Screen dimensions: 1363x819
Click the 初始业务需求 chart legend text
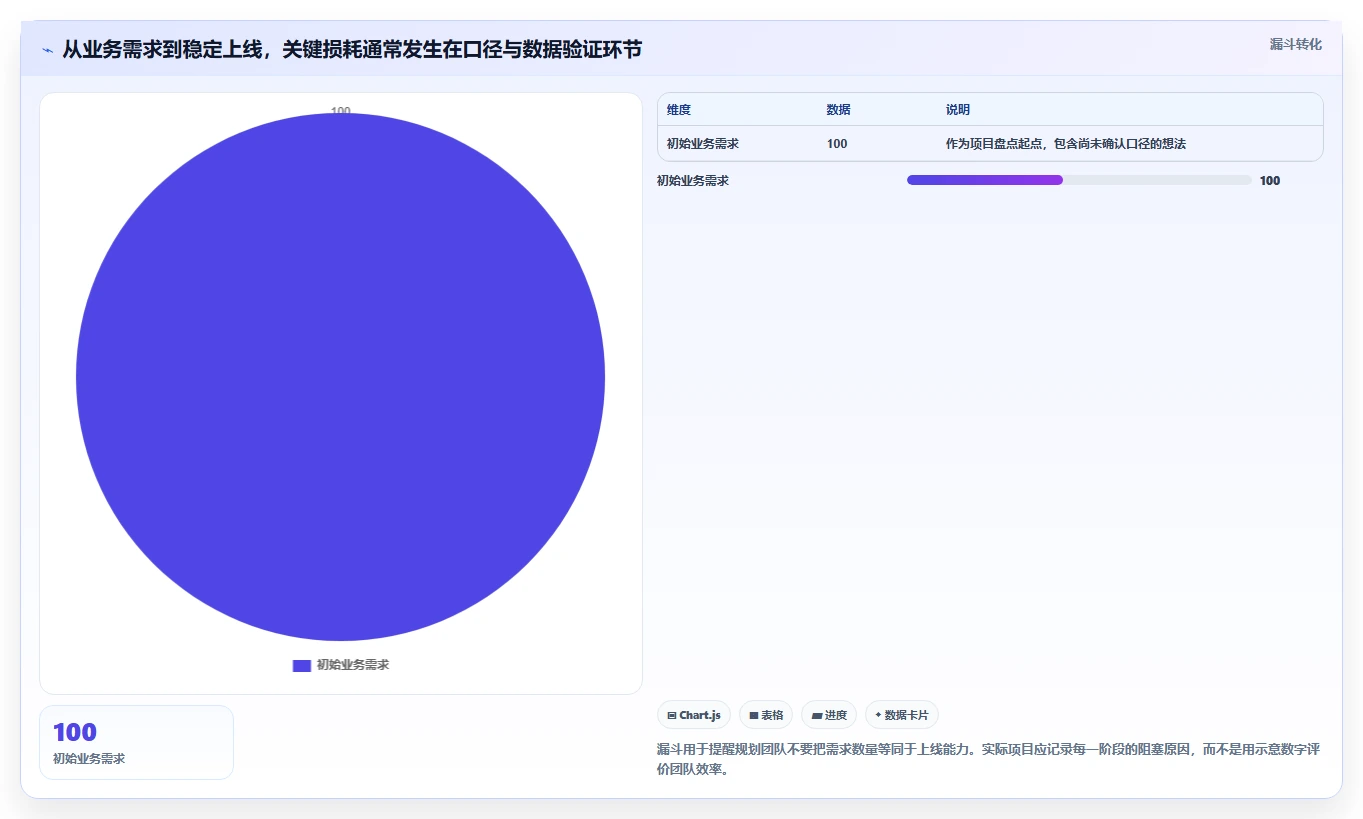click(353, 665)
